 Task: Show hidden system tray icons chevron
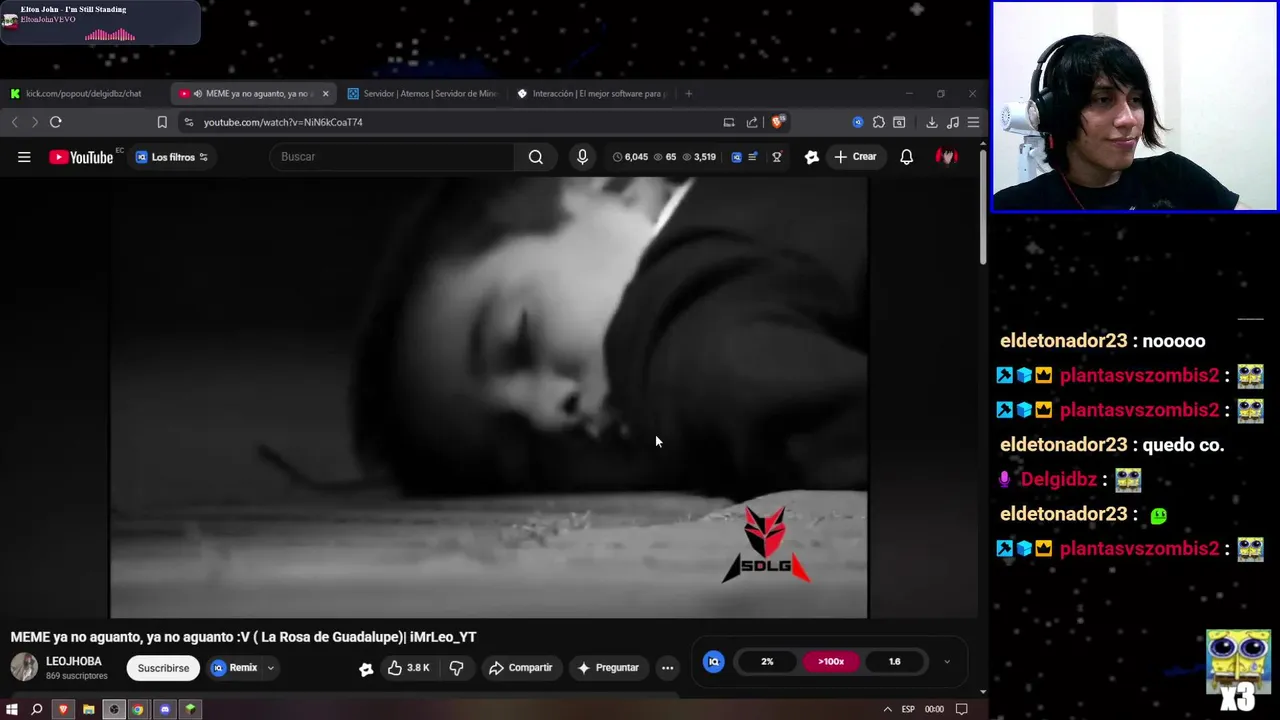[887, 709]
